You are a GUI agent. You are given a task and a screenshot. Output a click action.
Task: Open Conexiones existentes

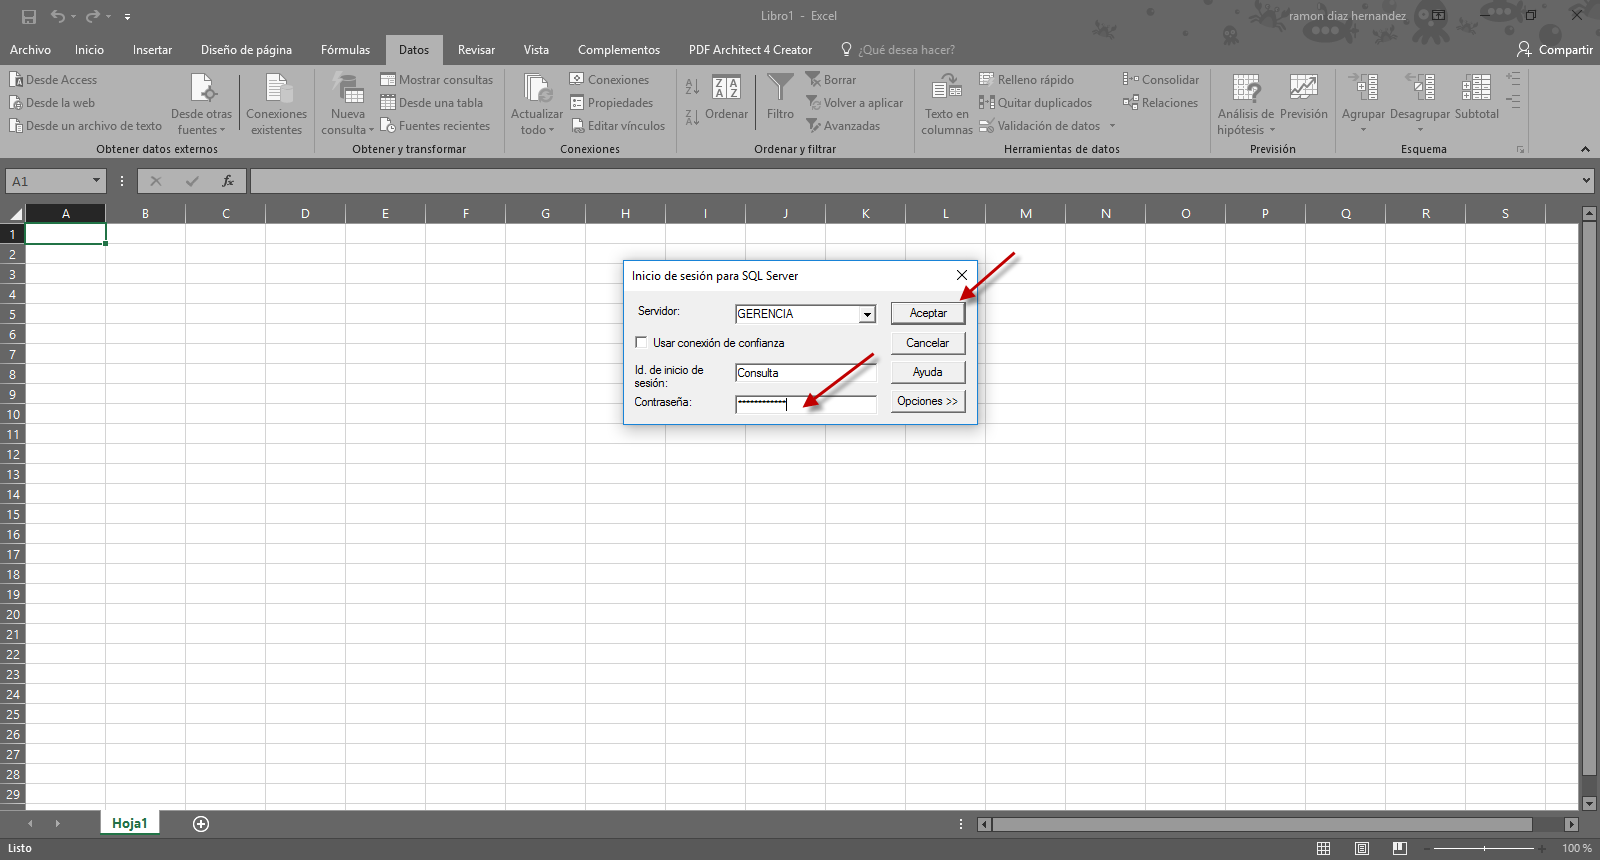coord(276,104)
